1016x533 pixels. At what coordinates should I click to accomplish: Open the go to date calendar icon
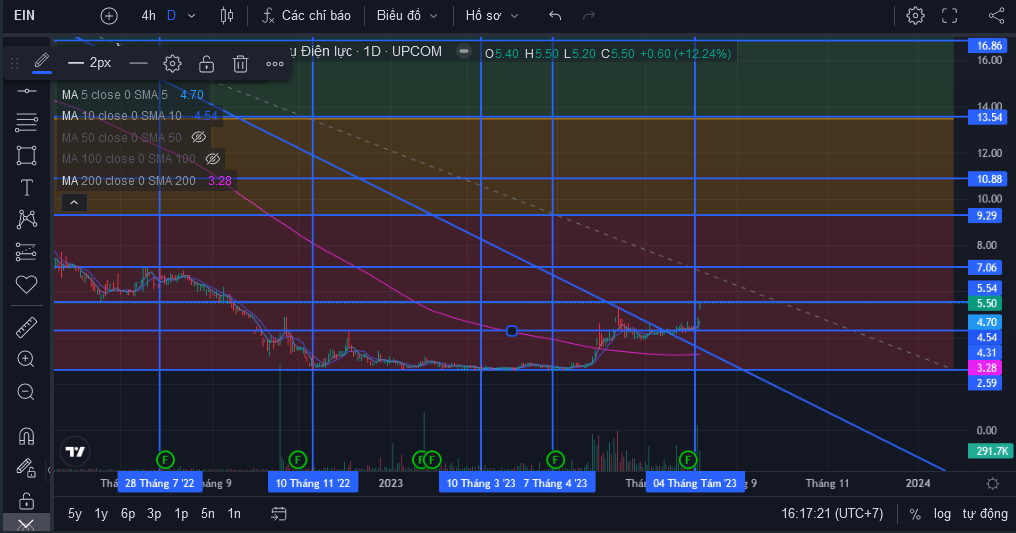[279, 514]
